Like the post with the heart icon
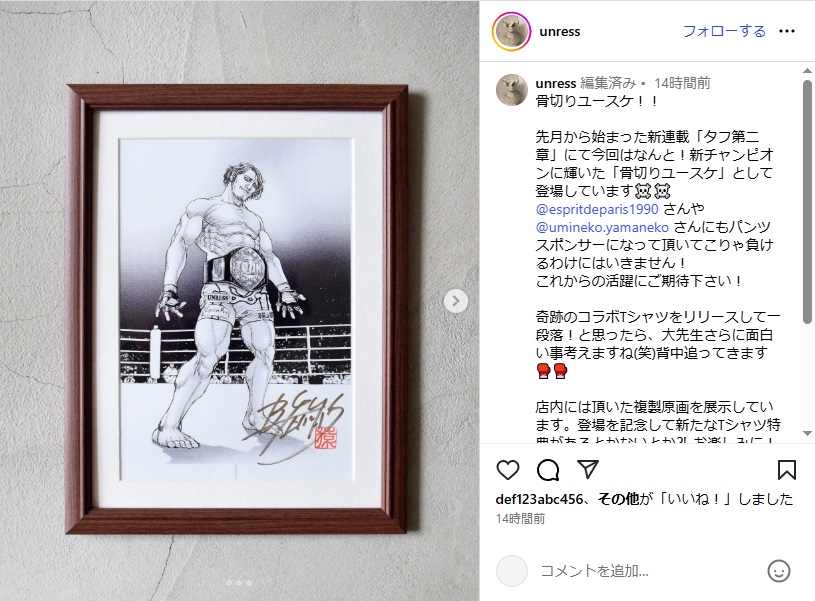The image size is (815, 601). (508, 470)
